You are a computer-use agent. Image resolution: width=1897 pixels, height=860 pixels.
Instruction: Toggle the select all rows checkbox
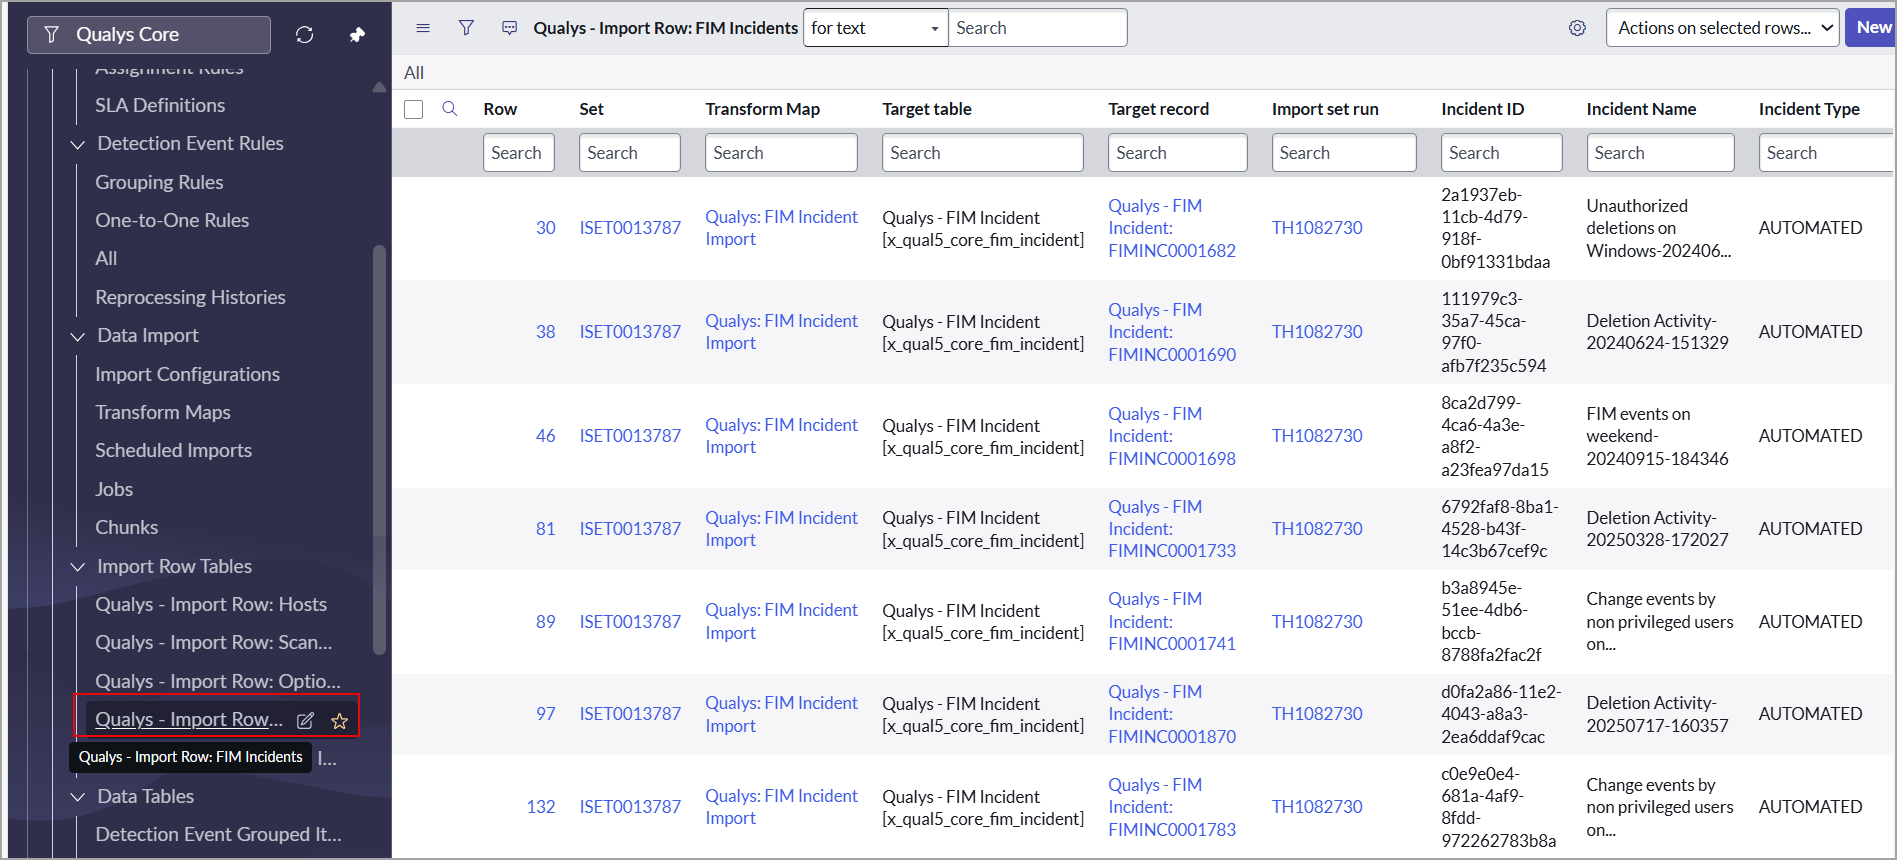(414, 109)
